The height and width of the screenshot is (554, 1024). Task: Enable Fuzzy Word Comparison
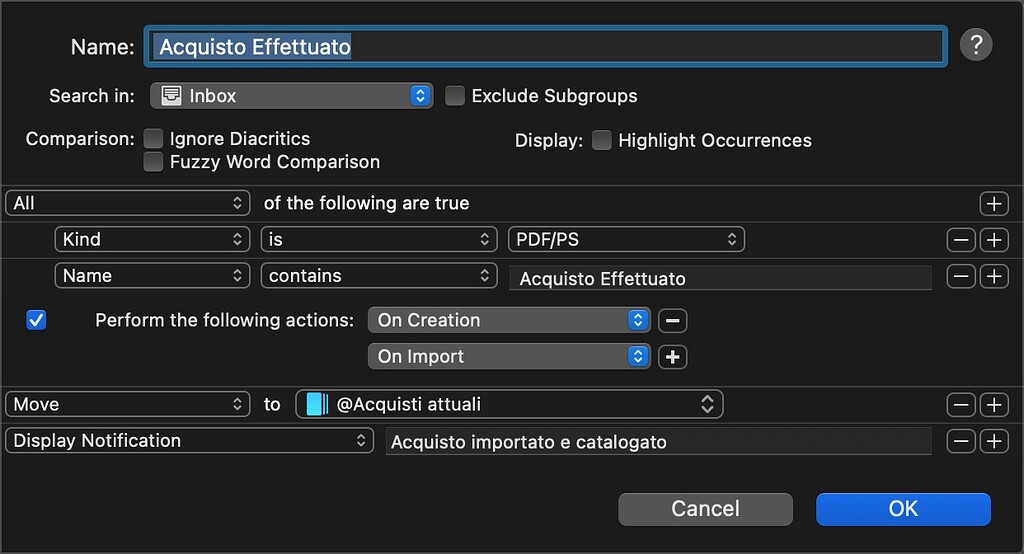pyautogui.click(x=153, y=162)
